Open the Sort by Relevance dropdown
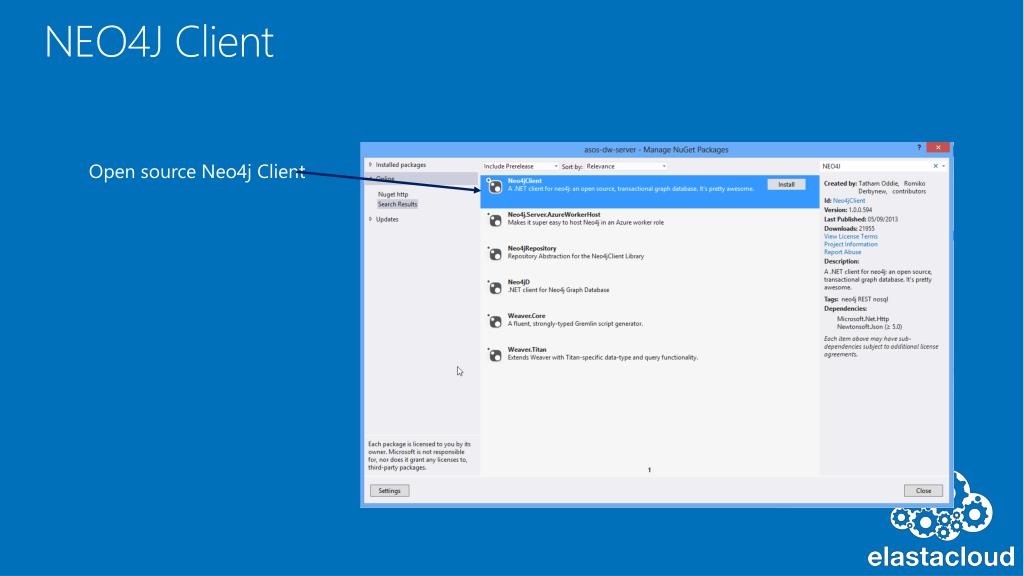The image size is (1024, 576). 626,167
